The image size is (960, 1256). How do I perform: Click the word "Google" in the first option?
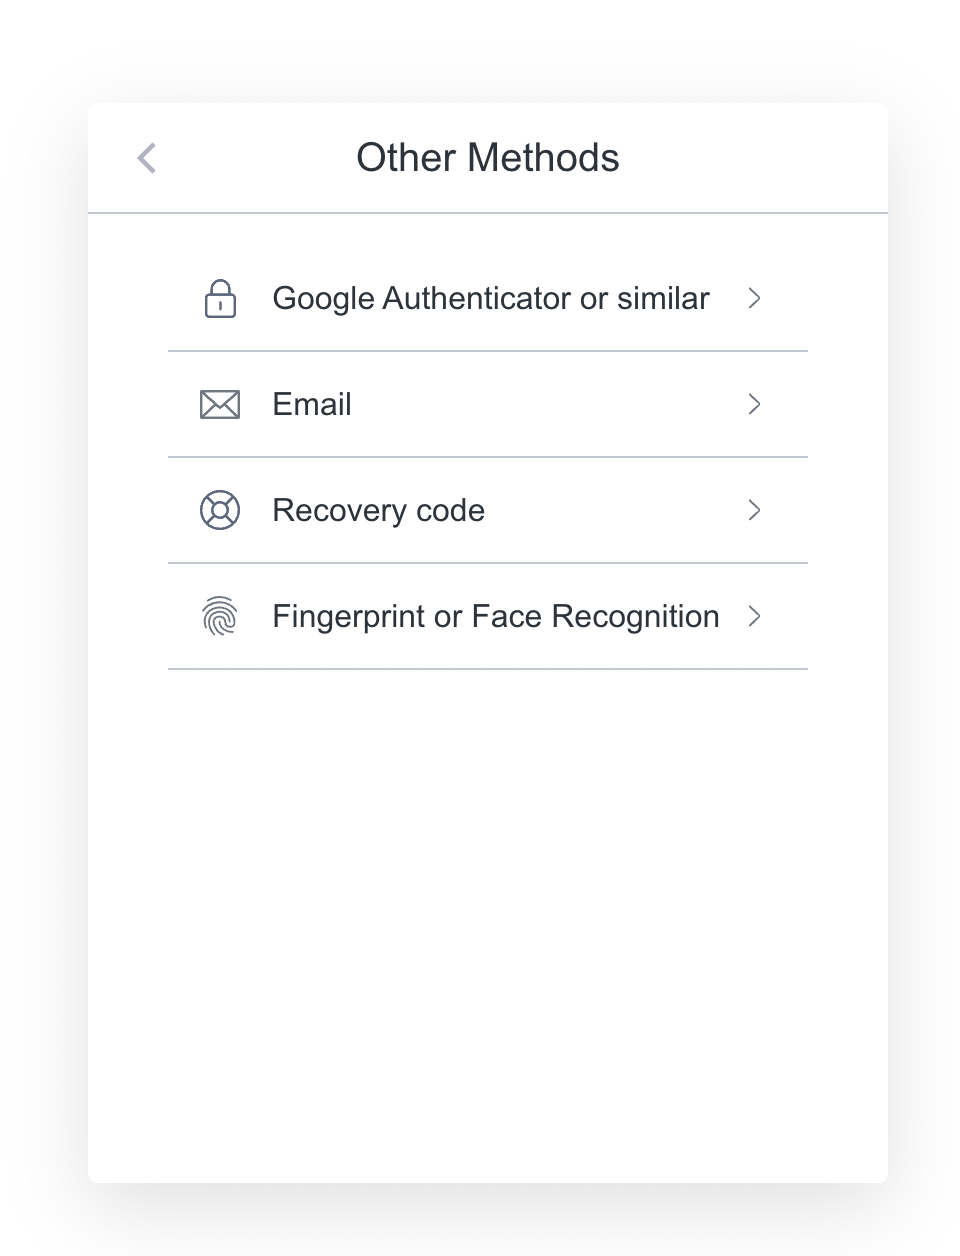323,298
